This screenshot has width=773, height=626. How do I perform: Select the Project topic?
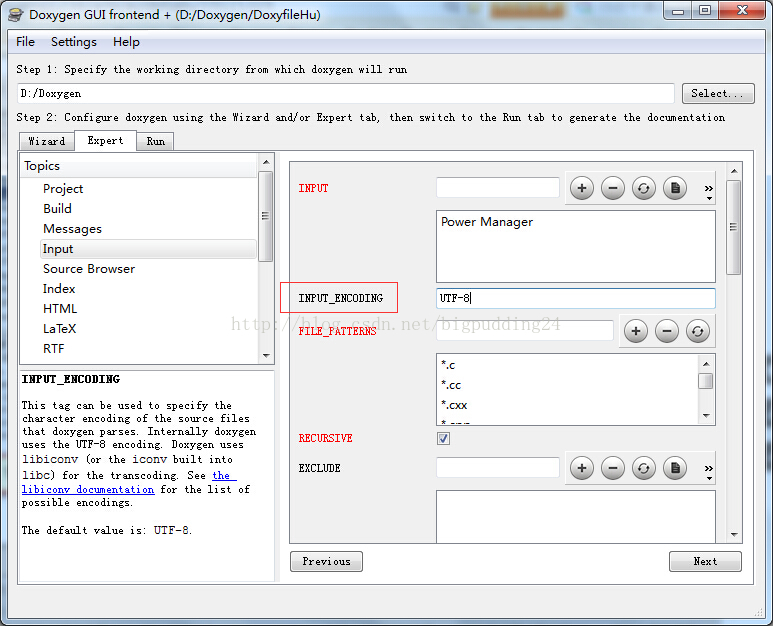tap(63, 189)
